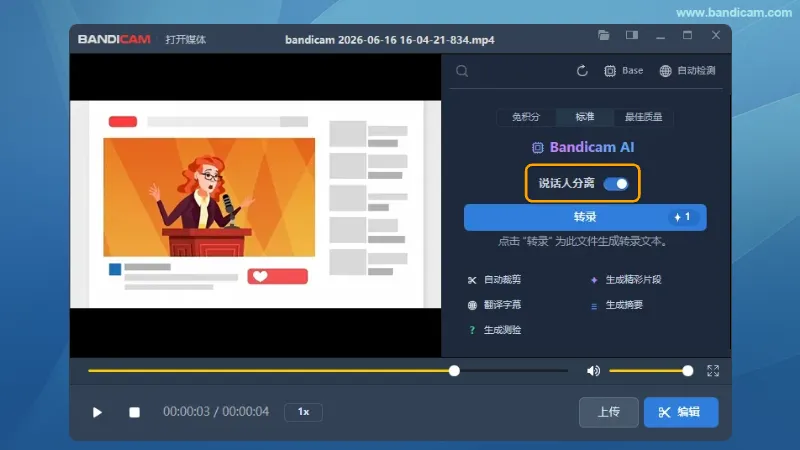Click 生成精彩片段 option
The height and width of the screenshot is (450, 800).
pos(626,280)
